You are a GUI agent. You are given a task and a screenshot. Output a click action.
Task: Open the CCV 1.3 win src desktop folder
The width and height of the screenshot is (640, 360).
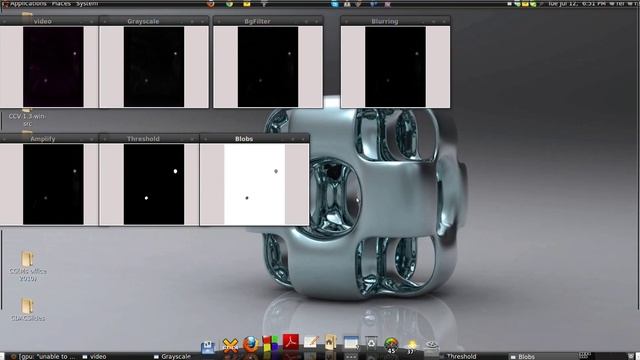27,116
